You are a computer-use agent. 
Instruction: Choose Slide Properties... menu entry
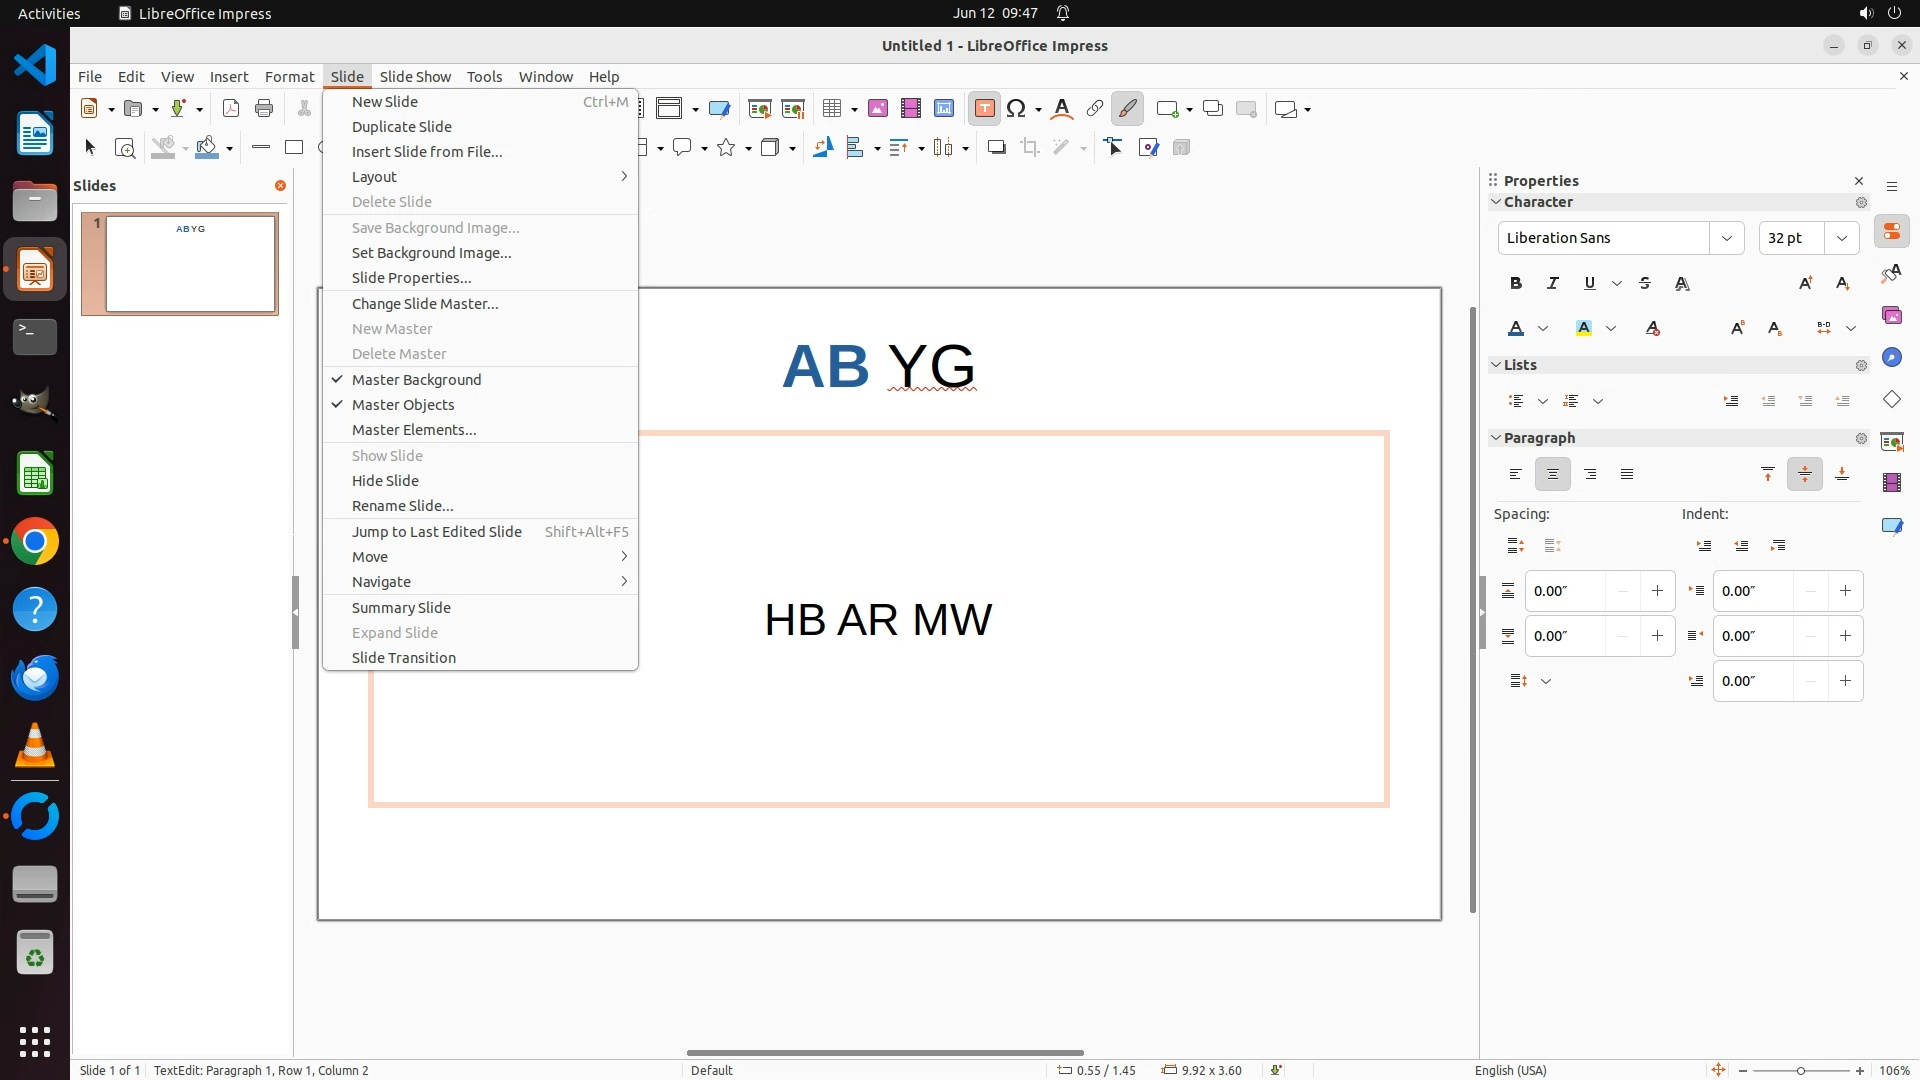coord(411,278)
